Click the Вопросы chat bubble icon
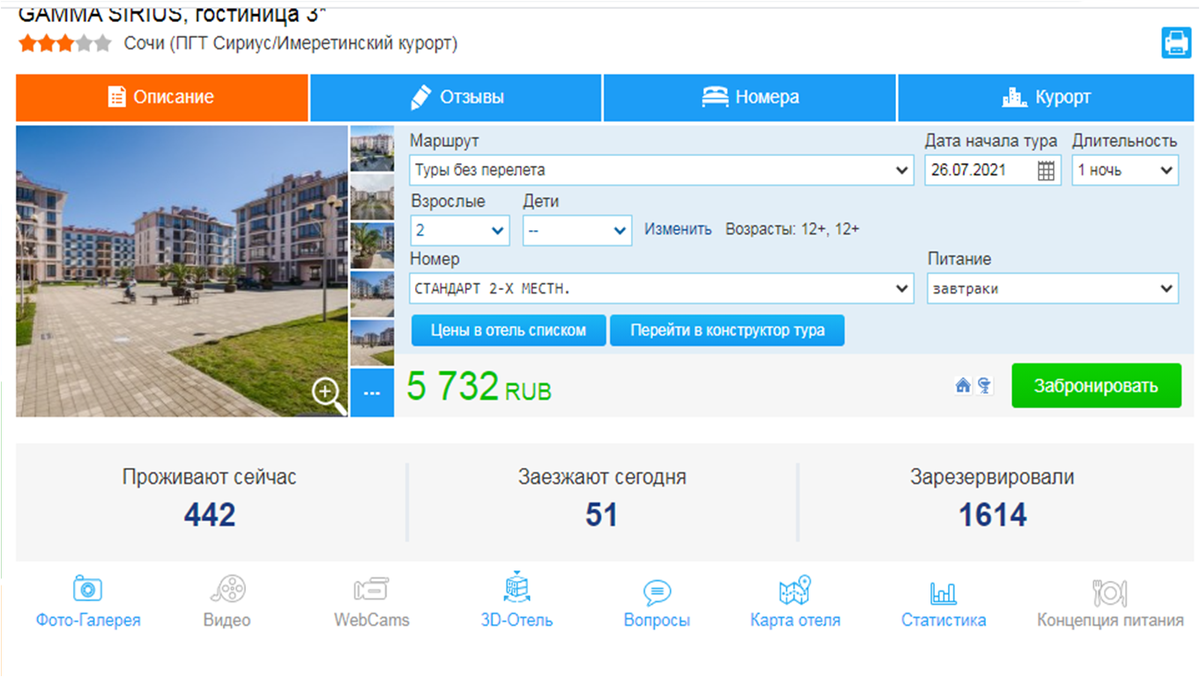 coord(657,592)
